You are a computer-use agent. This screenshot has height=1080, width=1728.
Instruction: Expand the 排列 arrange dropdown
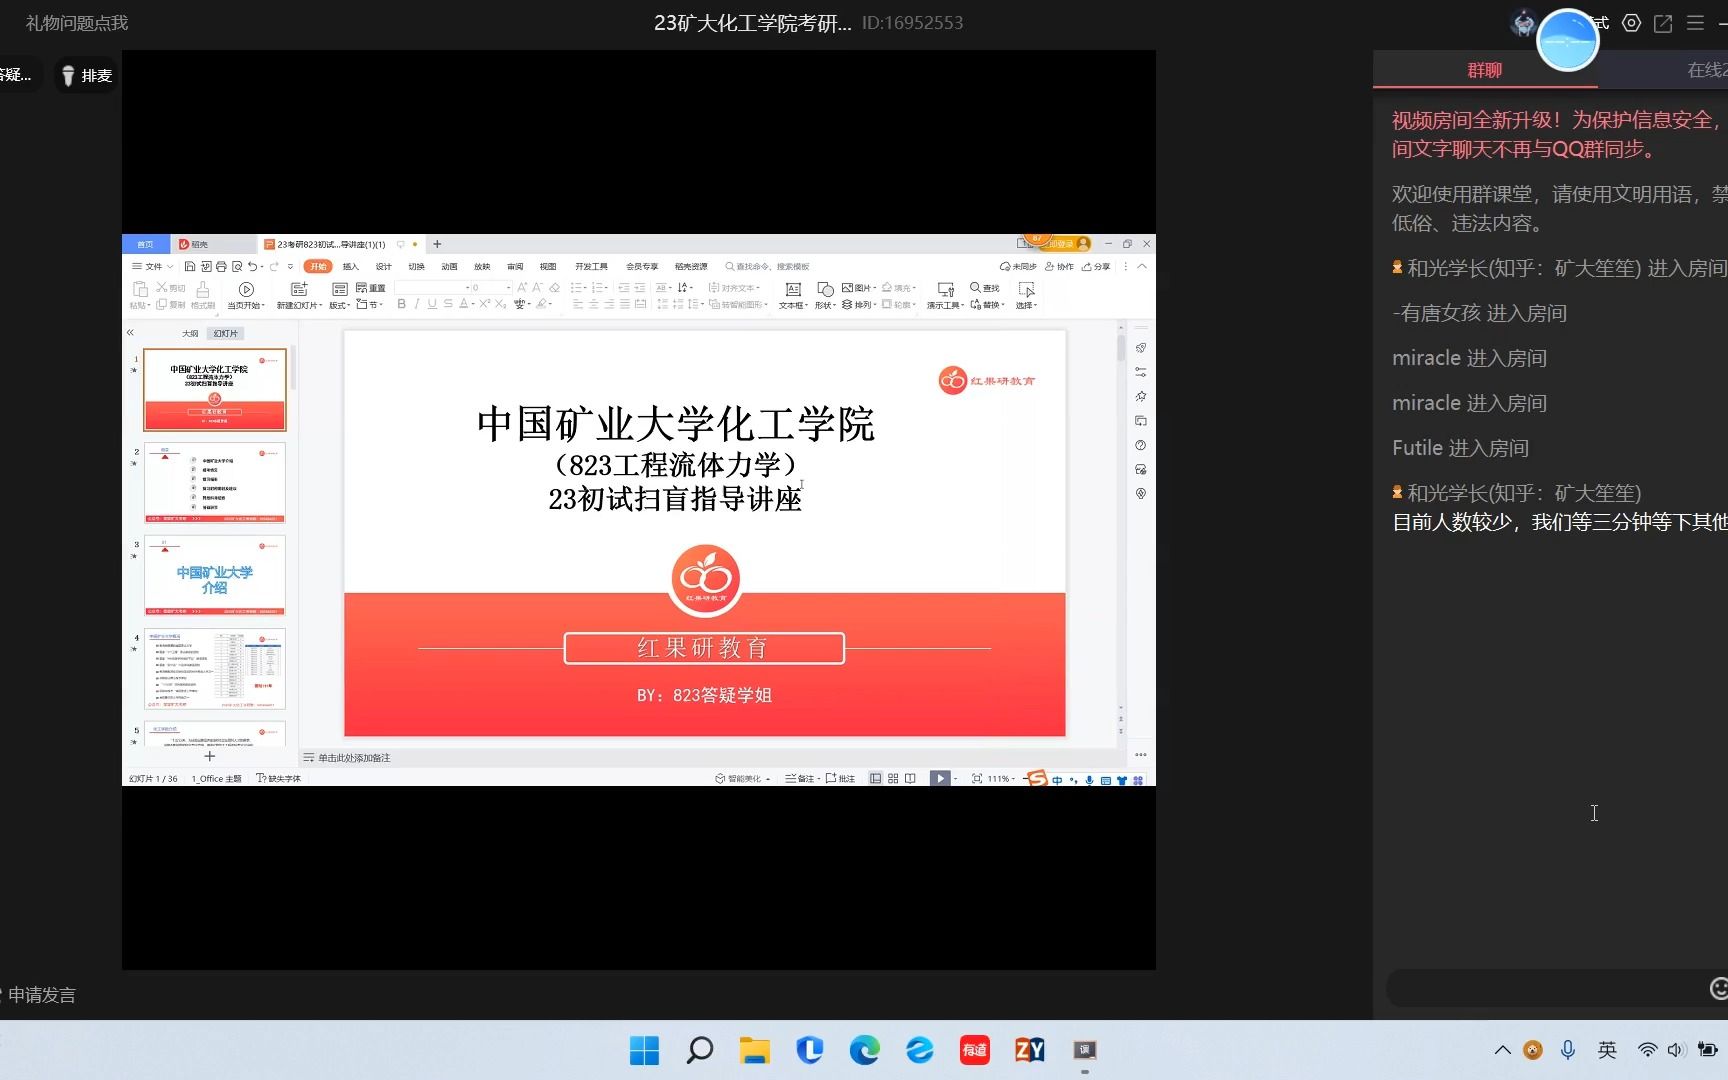pos(860,304)
